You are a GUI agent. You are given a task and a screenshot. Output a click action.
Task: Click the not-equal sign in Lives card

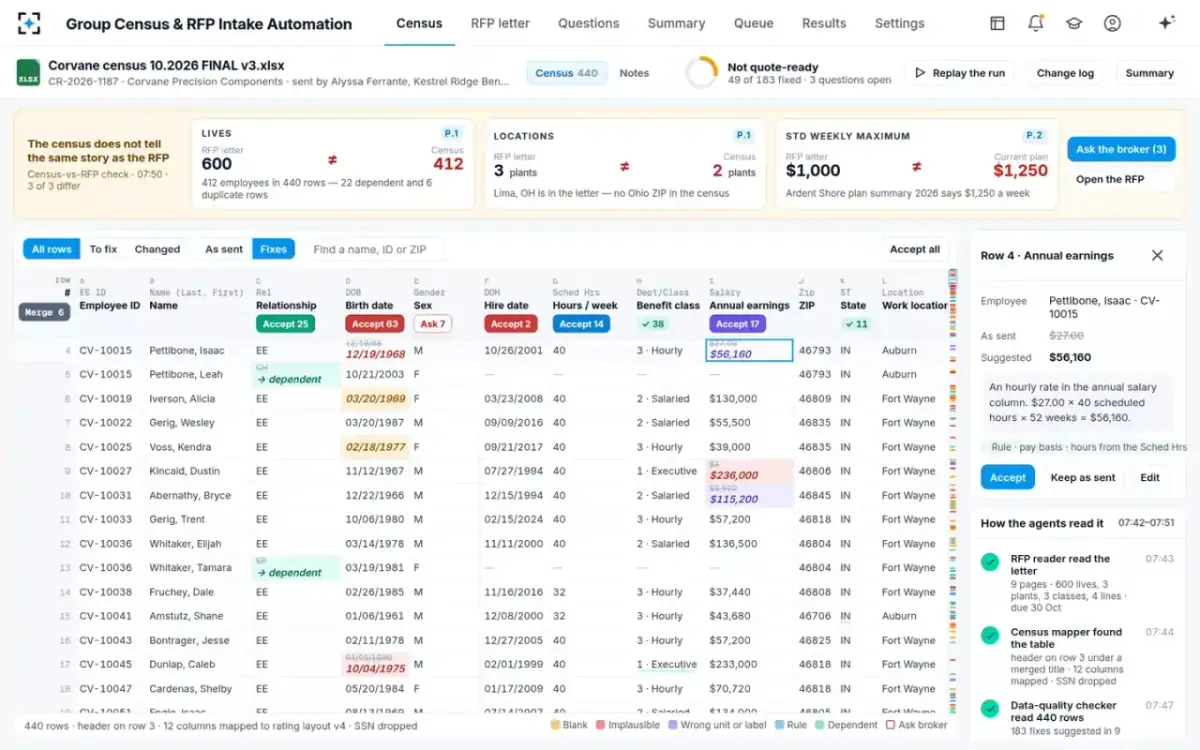pos(332,160)
